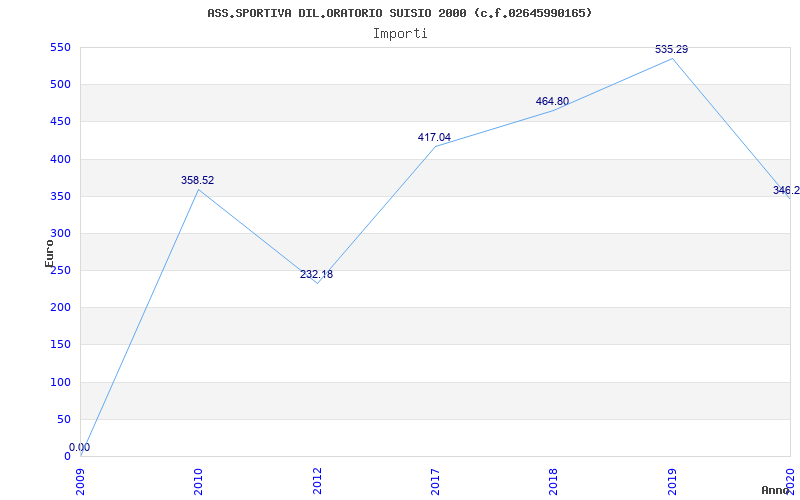Click the 100 y-axis tick label
800x500 pixels.
click(60, 382)
